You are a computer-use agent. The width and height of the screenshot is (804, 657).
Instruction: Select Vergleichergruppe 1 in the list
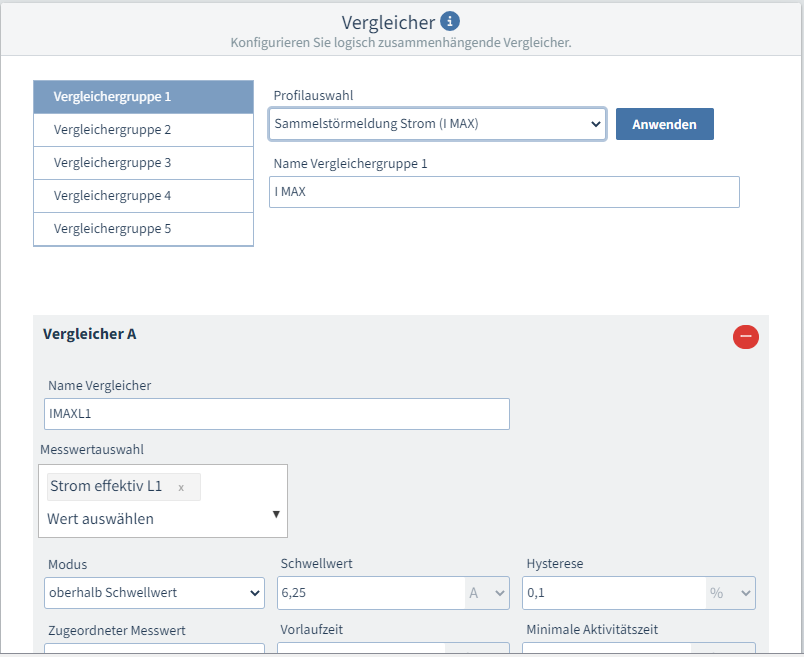(x=143, y=97)
